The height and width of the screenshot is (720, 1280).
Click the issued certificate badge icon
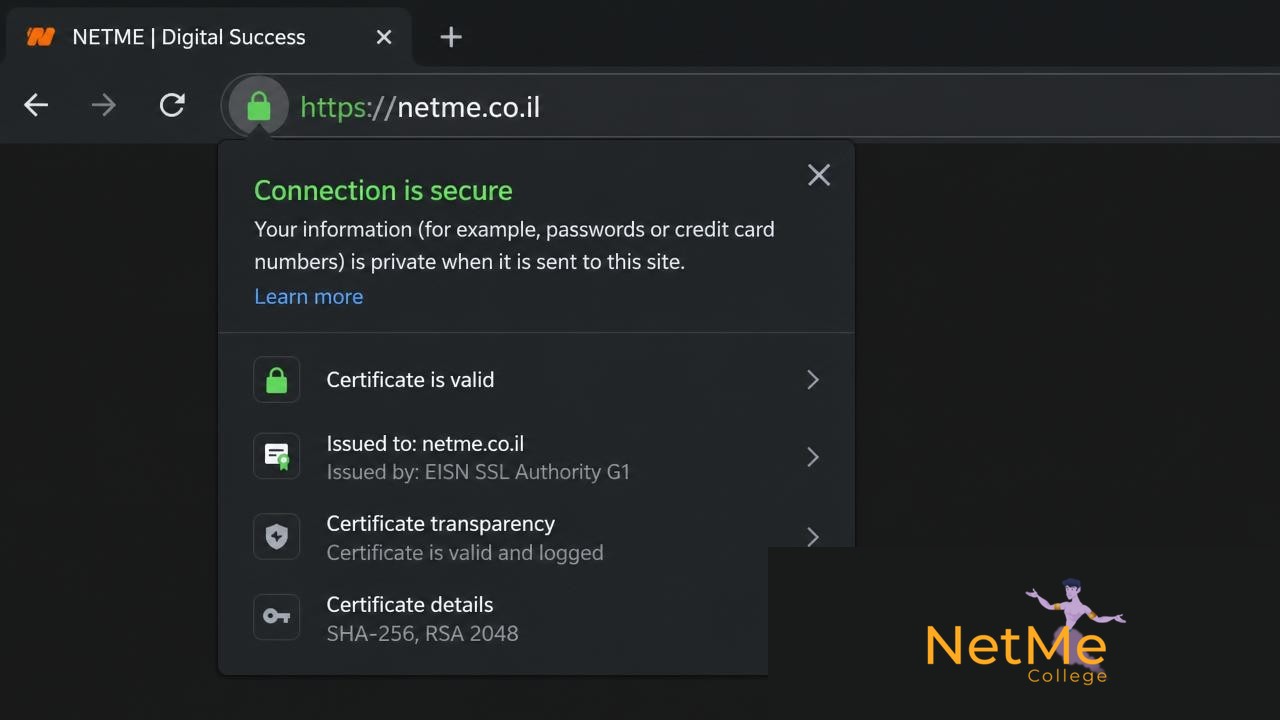tap(277, 457)
